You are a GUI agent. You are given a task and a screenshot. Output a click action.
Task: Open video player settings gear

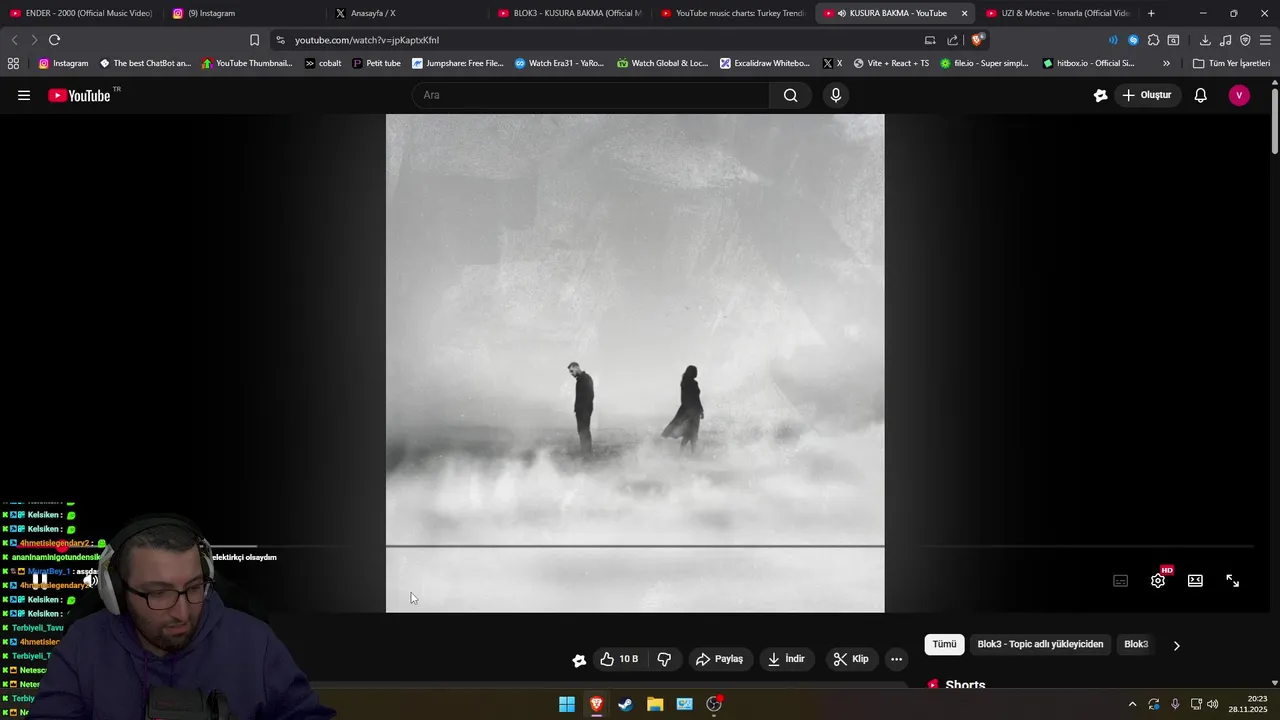[1158, 580]
